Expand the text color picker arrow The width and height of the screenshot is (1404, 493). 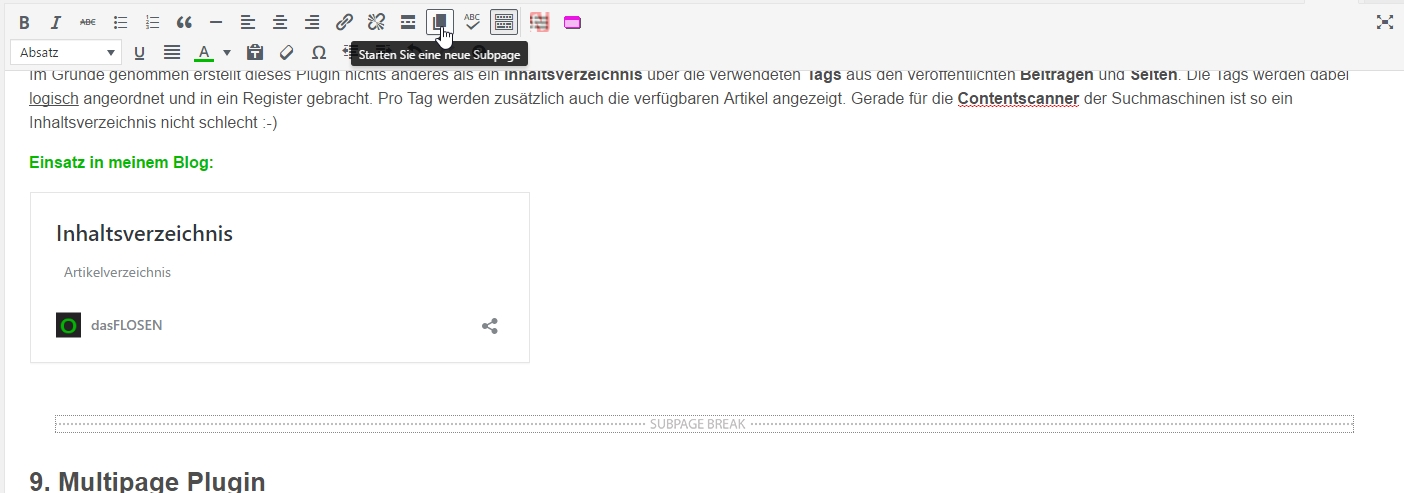tap(227, 53)
